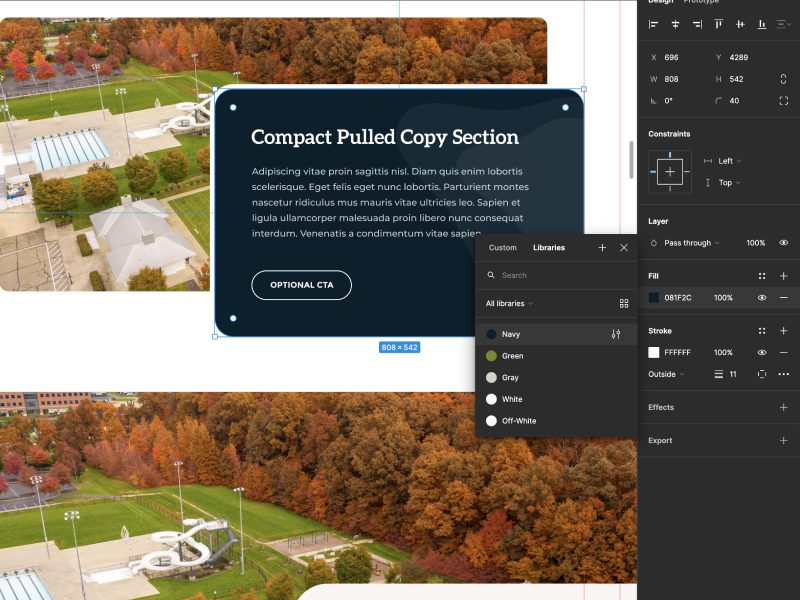Align selection to the left edge
The image size is (800, 600).
click(654, 24)
